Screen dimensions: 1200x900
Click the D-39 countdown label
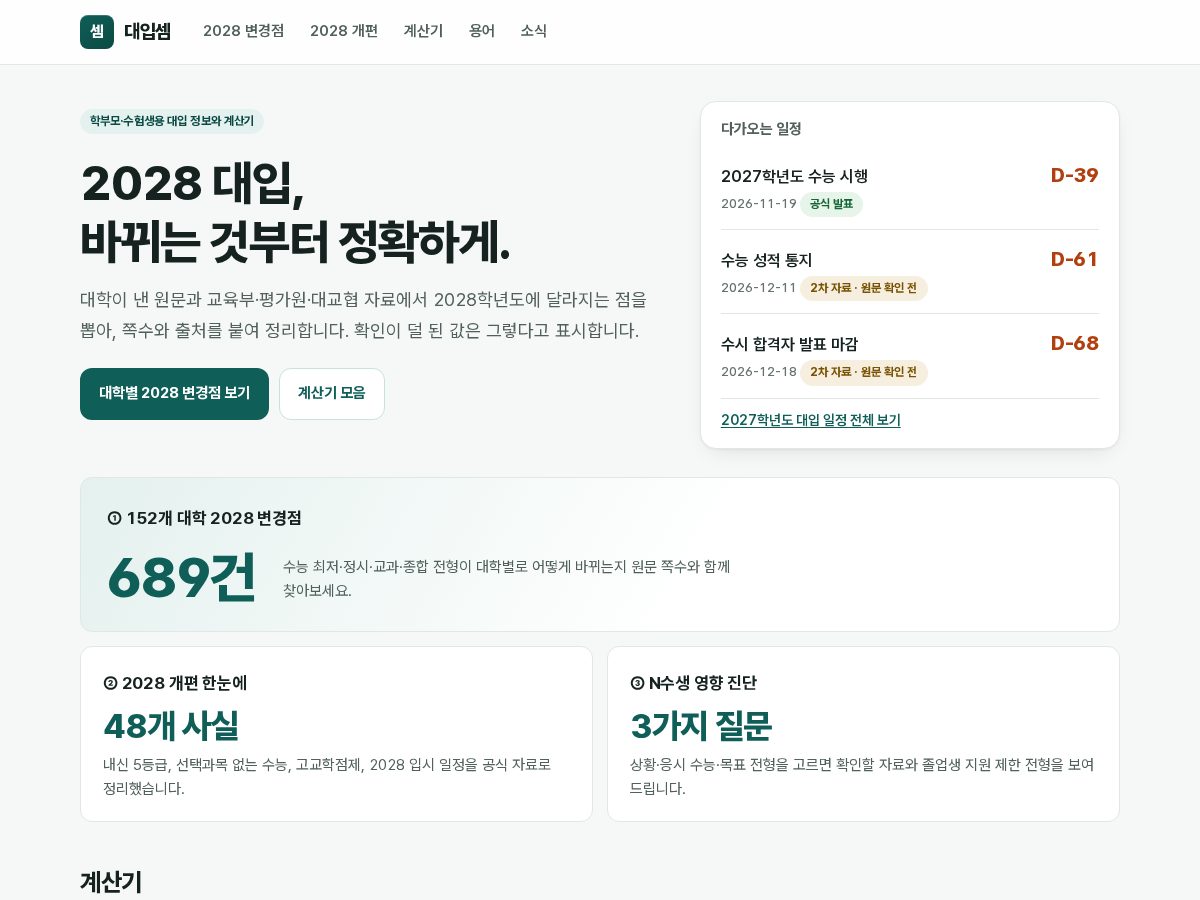pos(1074,176)
